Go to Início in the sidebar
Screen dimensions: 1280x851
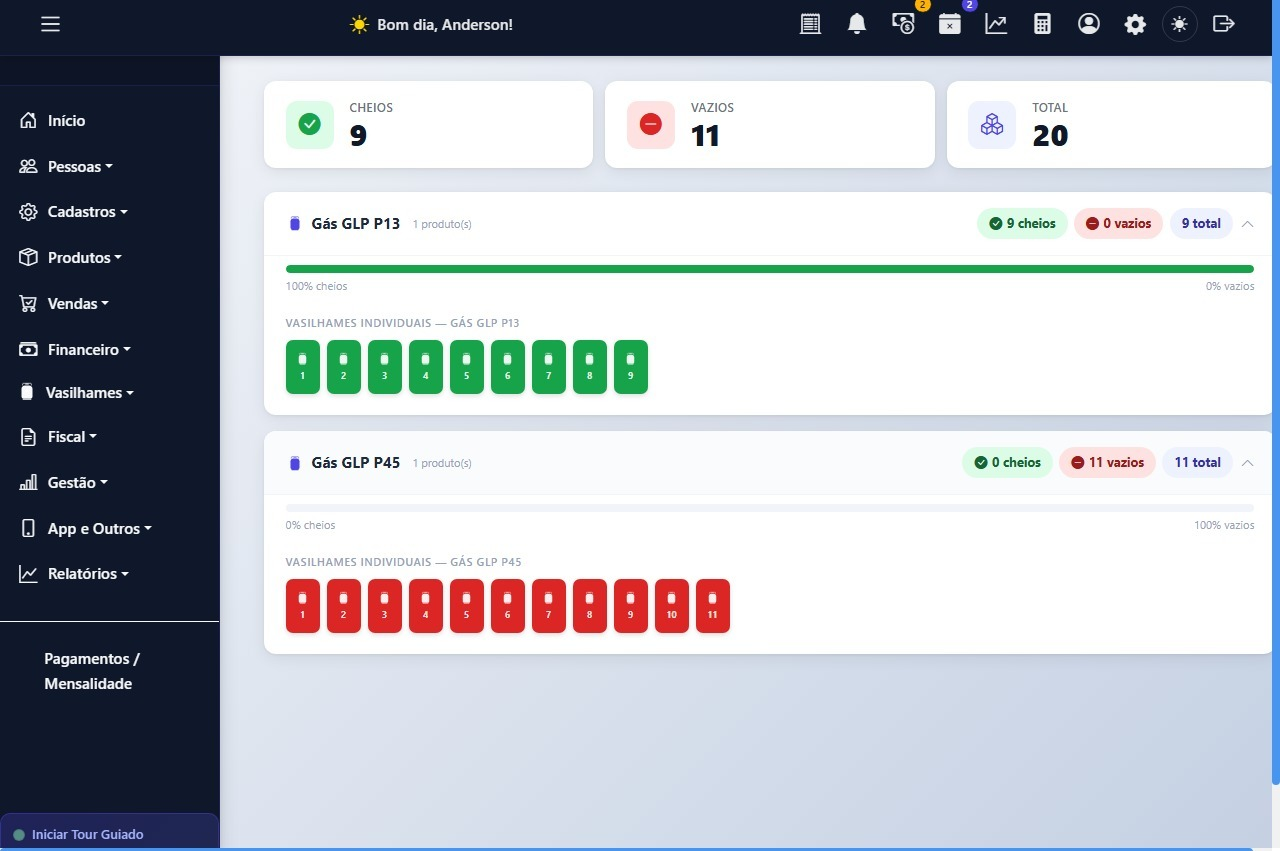pyautogui.click(x=66, y=120)
